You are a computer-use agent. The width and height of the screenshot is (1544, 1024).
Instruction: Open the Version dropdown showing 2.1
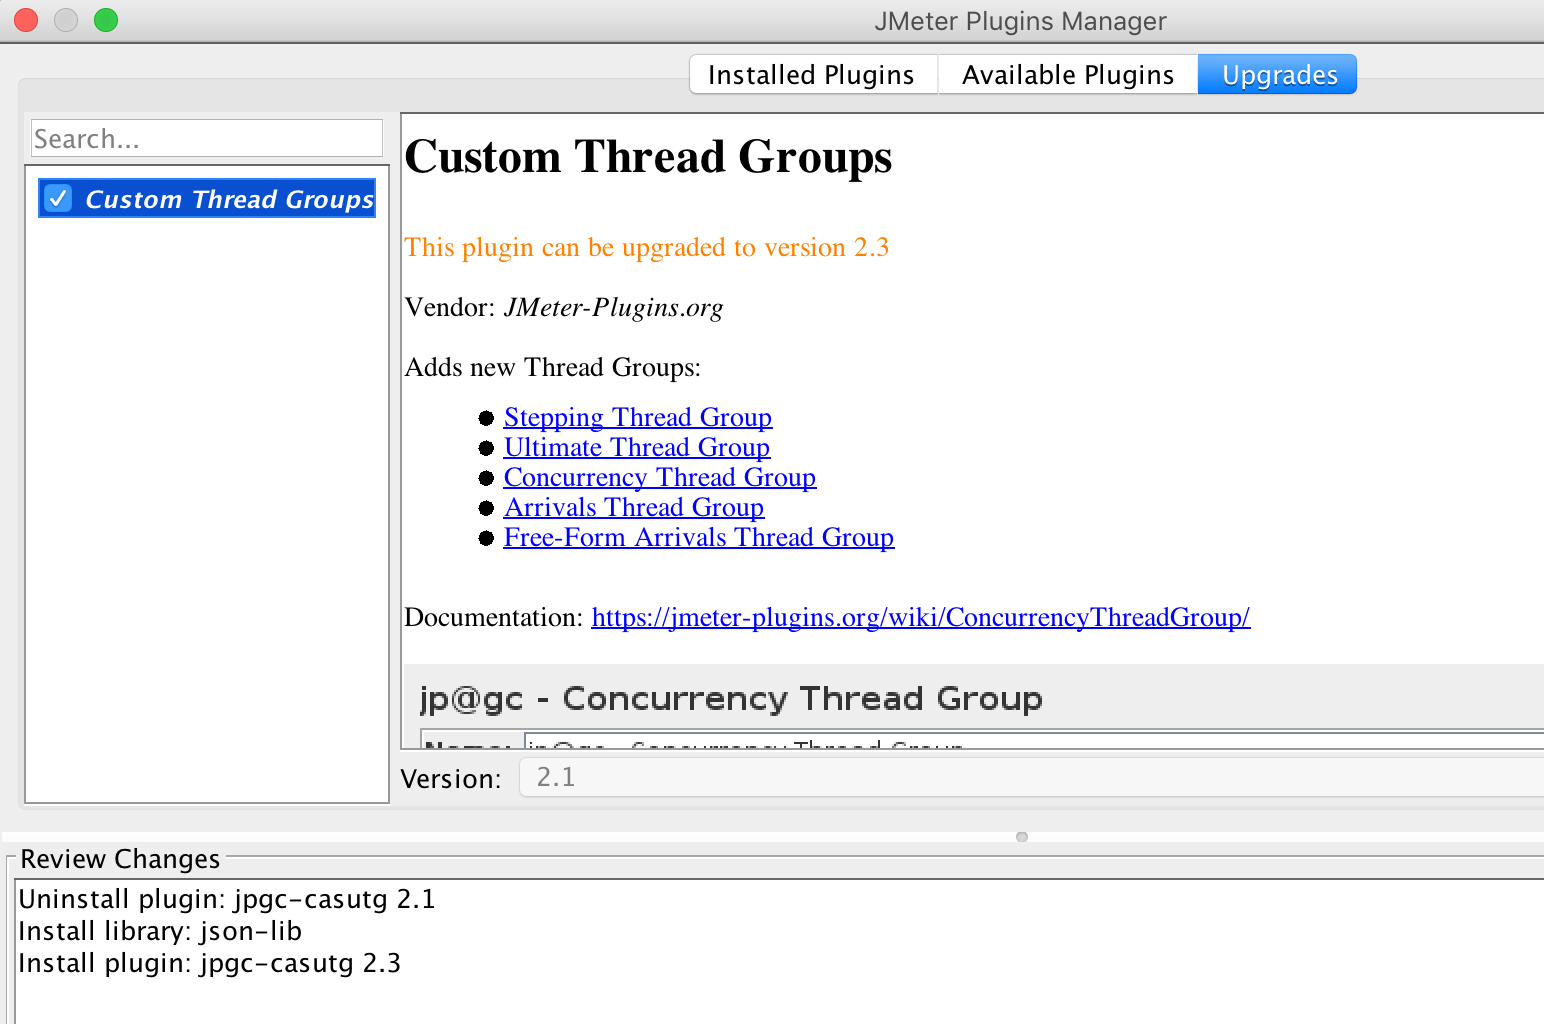(x=1032, y=778)
